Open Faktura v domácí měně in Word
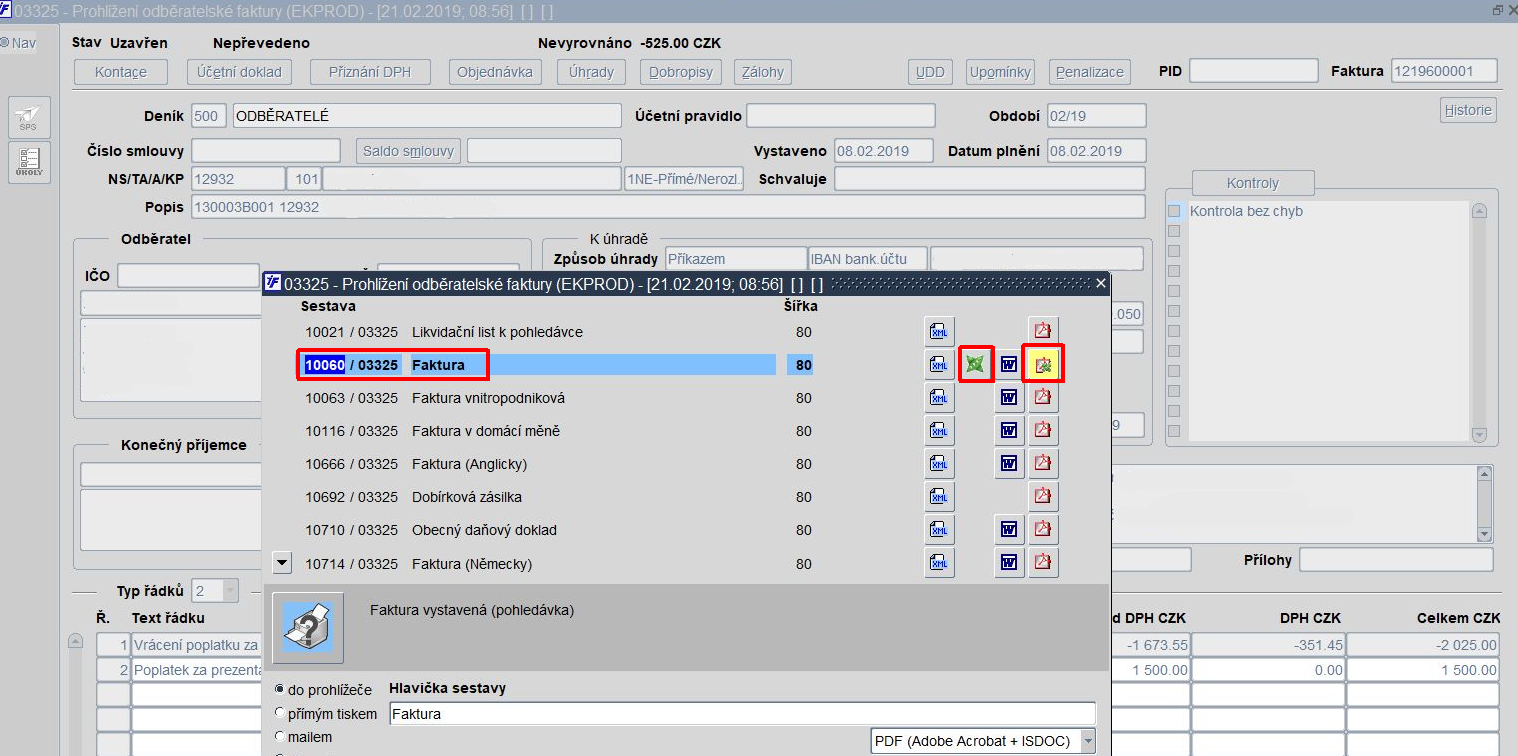This screenshot has height=756, width=1518. [1009, 431]
